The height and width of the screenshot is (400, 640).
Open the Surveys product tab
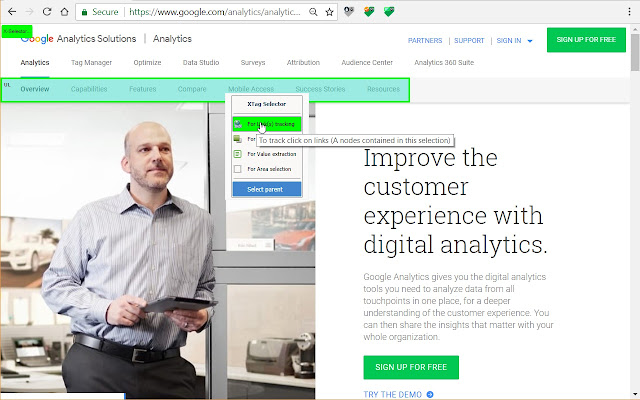253,62
